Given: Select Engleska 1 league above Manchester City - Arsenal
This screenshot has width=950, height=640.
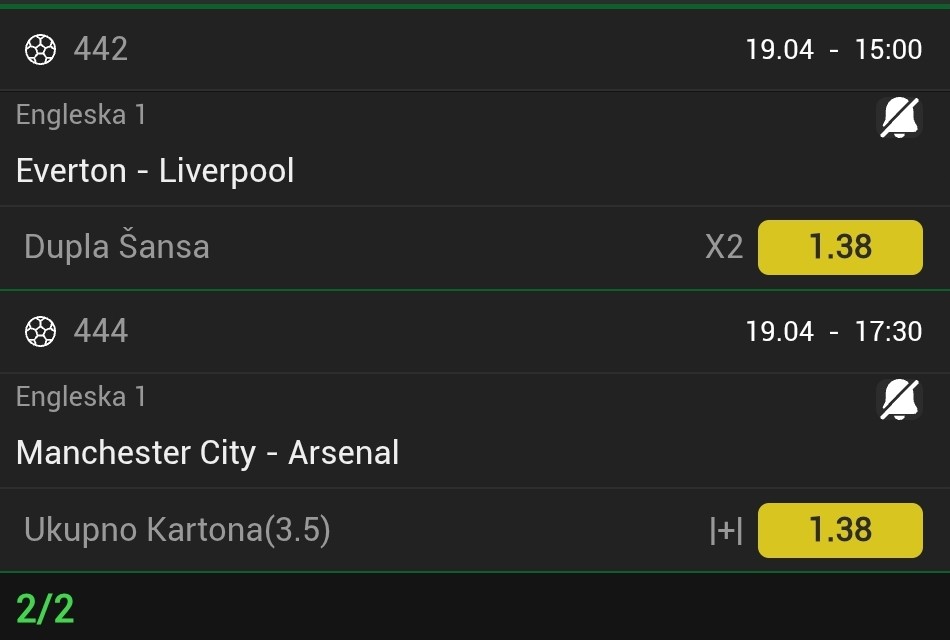Looking at the screenshot, I should 81,397.
